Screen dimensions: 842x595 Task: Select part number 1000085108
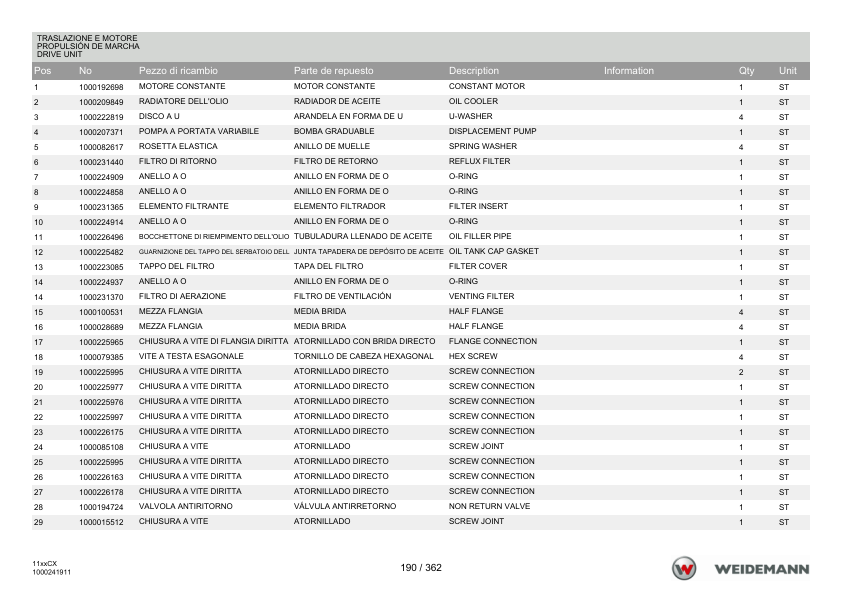point(101,448)
